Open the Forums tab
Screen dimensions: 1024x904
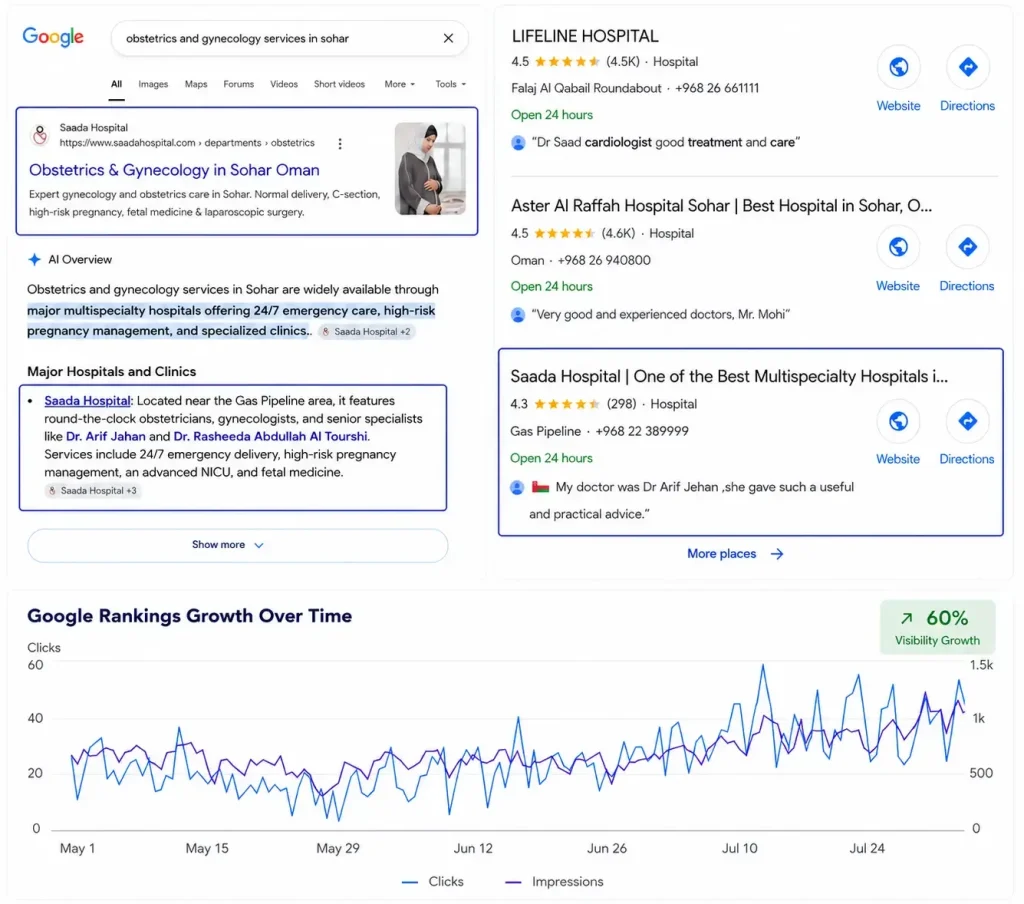[238, 84]
